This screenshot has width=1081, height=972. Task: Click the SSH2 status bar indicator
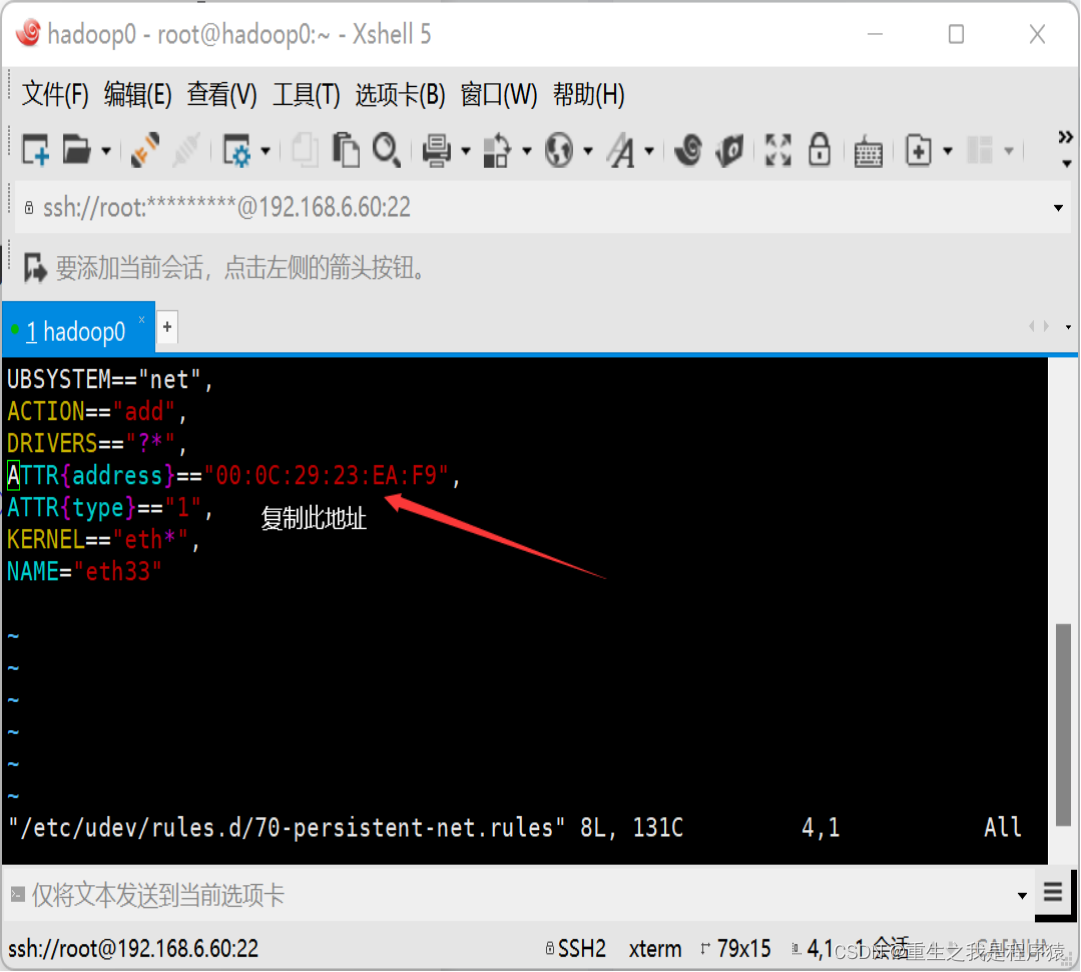pyautogui.click(x=576, y=949)
